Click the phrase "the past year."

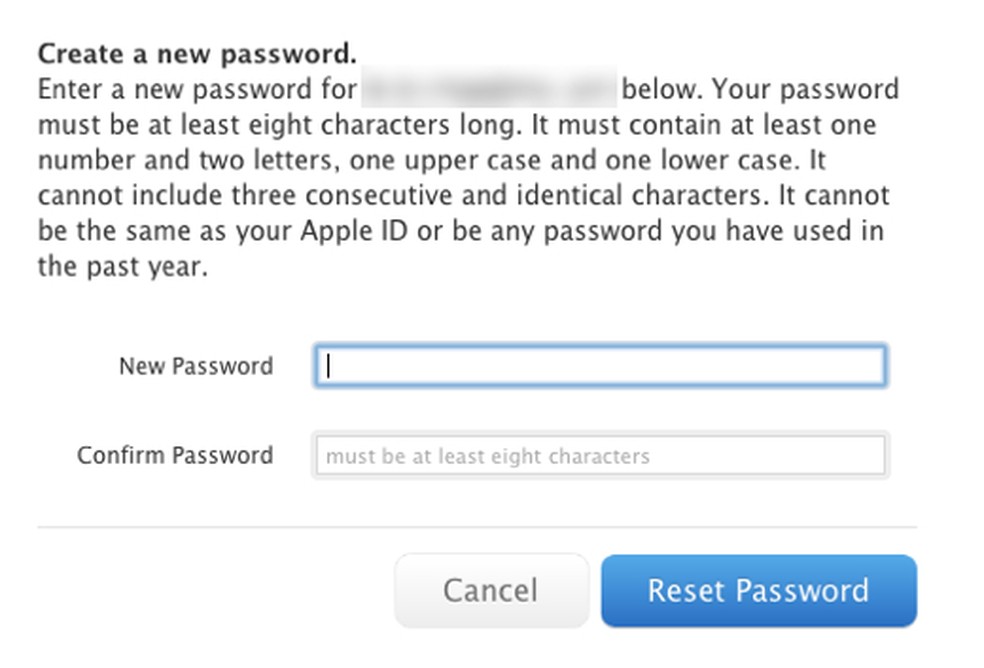pyautogui.click(x=122, y=268)
